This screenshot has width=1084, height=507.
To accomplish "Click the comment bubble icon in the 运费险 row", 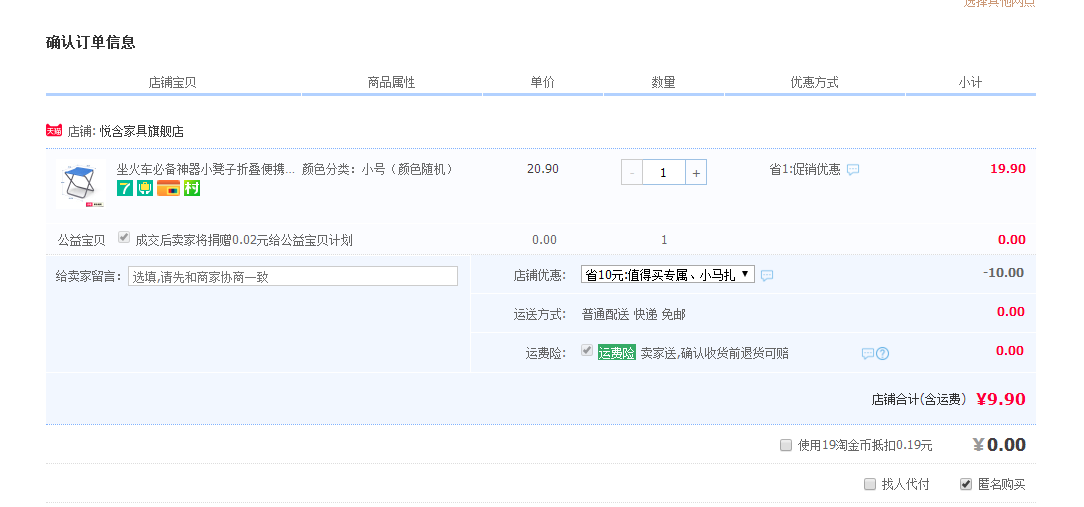I will (x=868, y=353).
